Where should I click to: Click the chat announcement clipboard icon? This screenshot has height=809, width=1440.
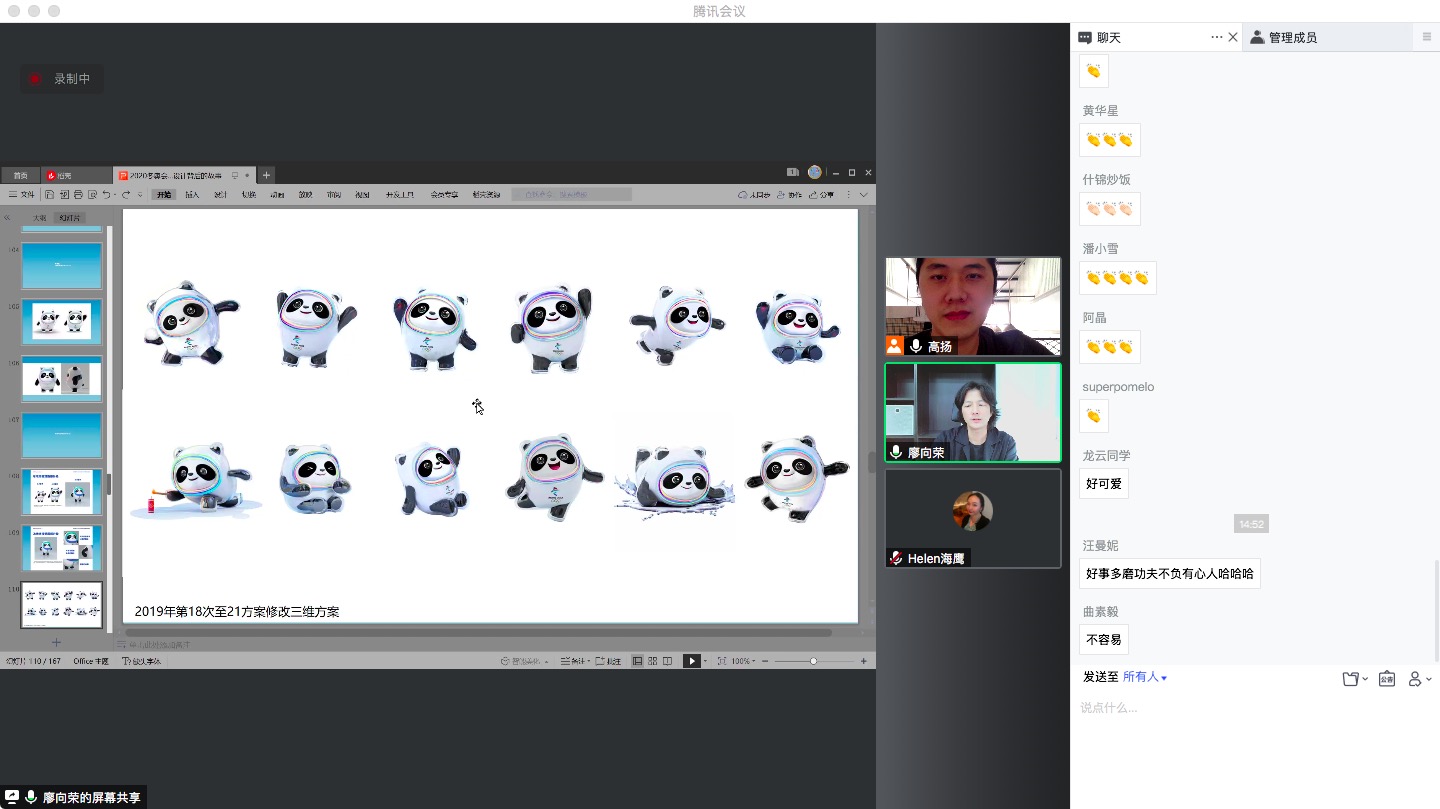coord(1387,679)
